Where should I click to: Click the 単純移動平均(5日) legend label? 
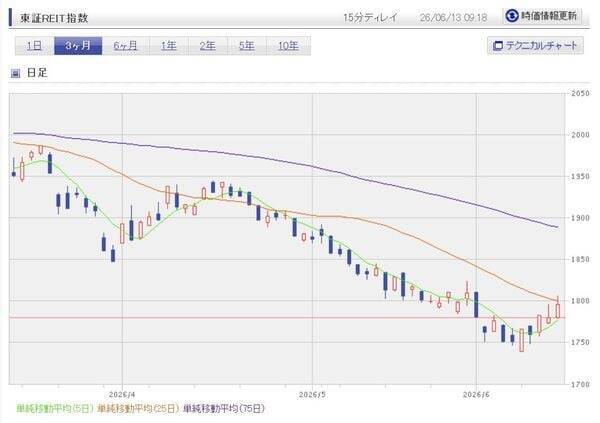pos(54,409)
